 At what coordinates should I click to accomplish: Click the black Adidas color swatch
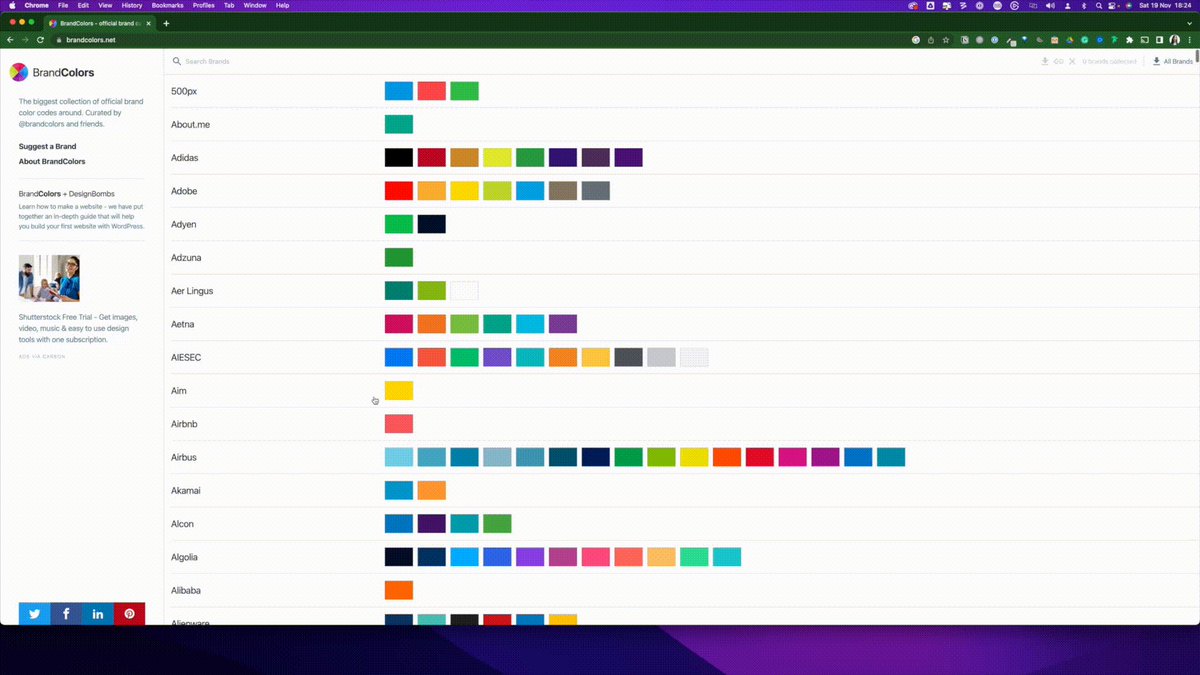(399, 158)
